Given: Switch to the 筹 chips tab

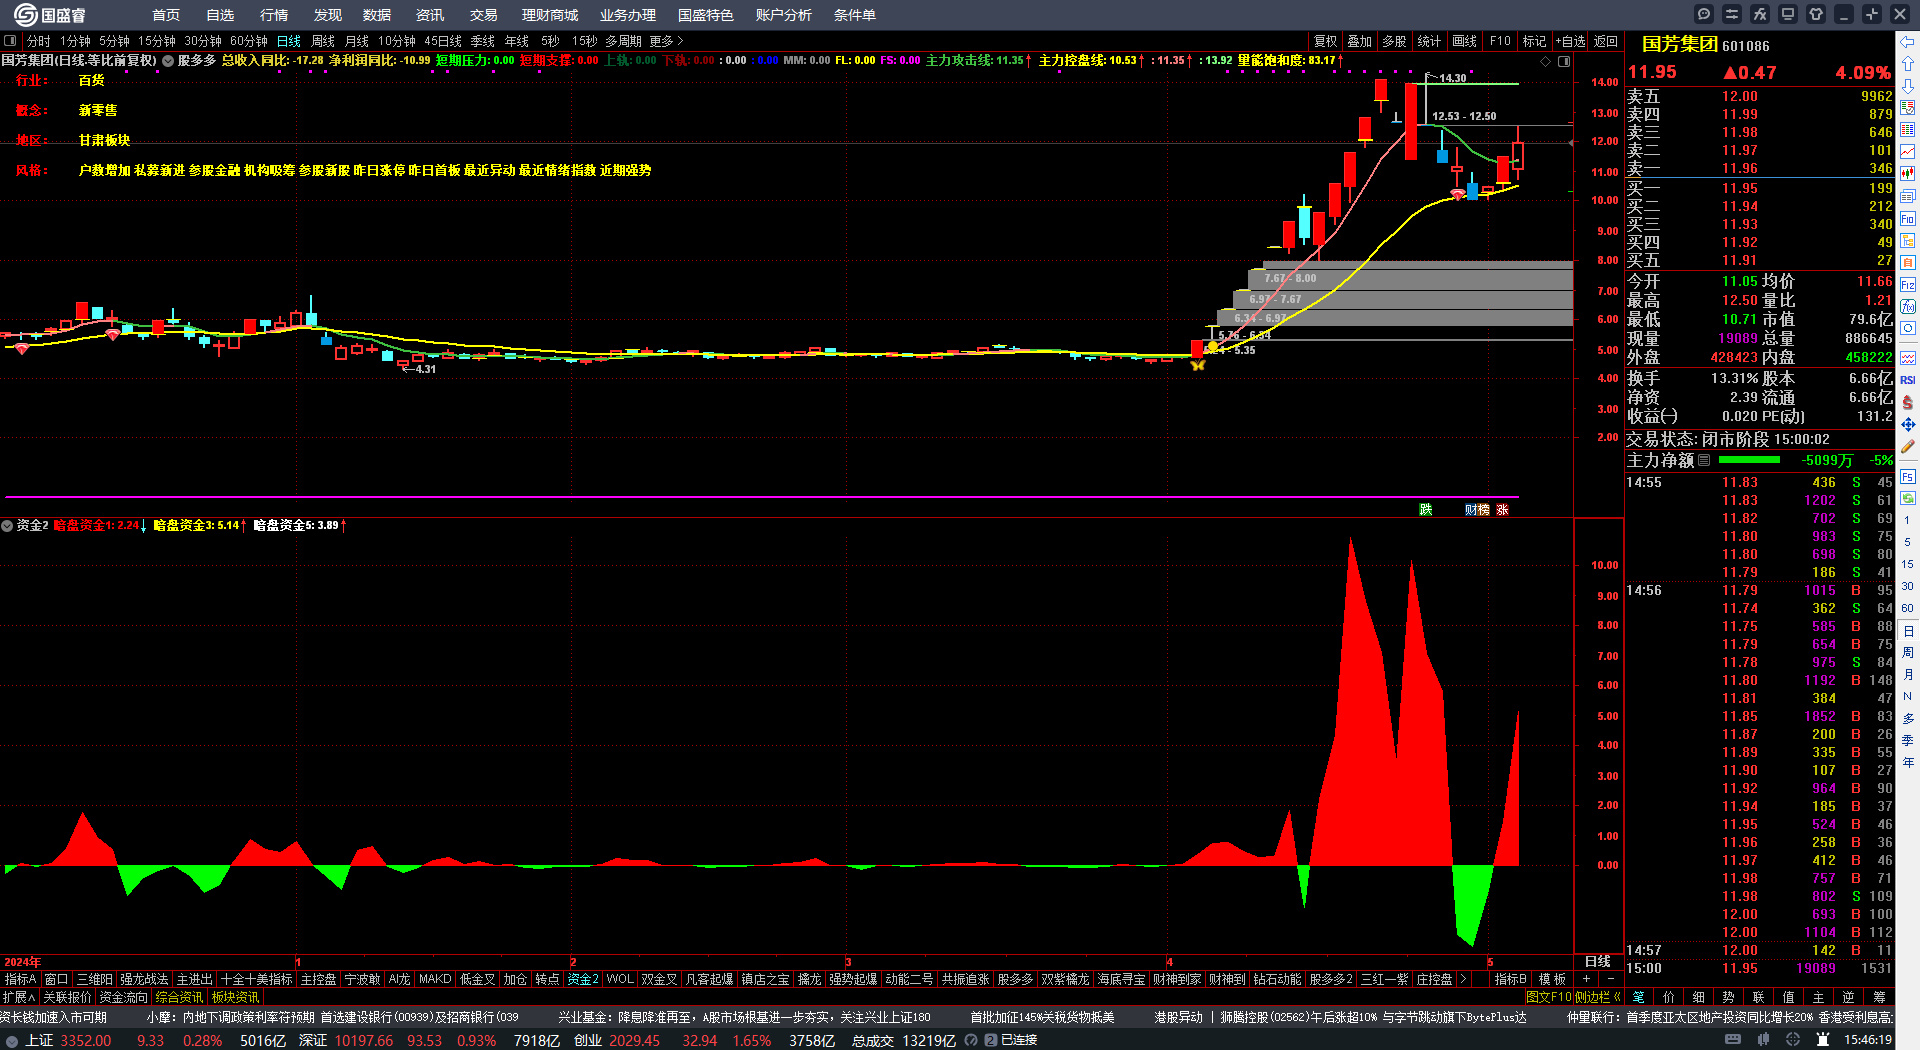Looking at the screenshot, I should tap(1879, 997).
